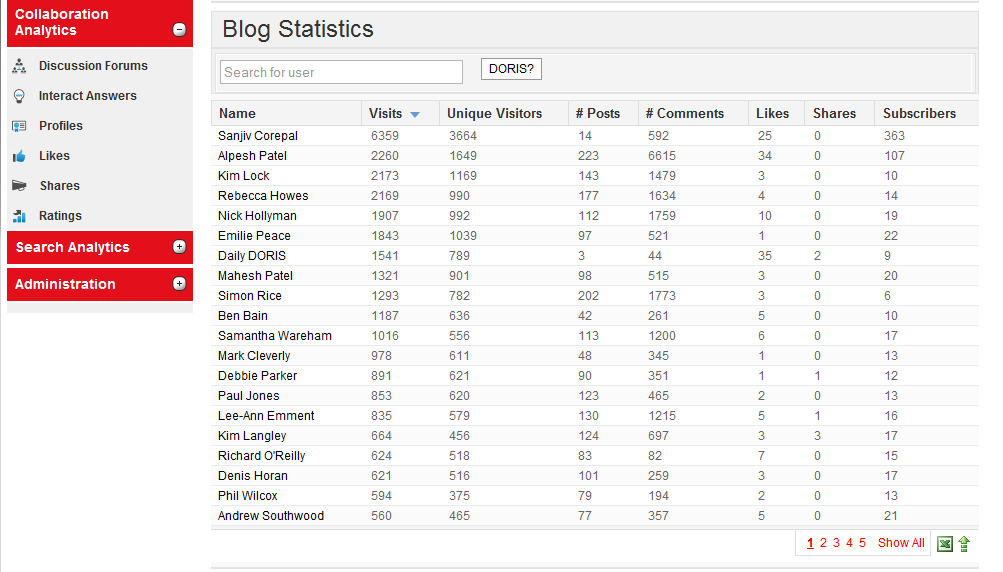The image size is (1003, 572).
Task: Select the Simon Rice row name
Action: [249, 296]
